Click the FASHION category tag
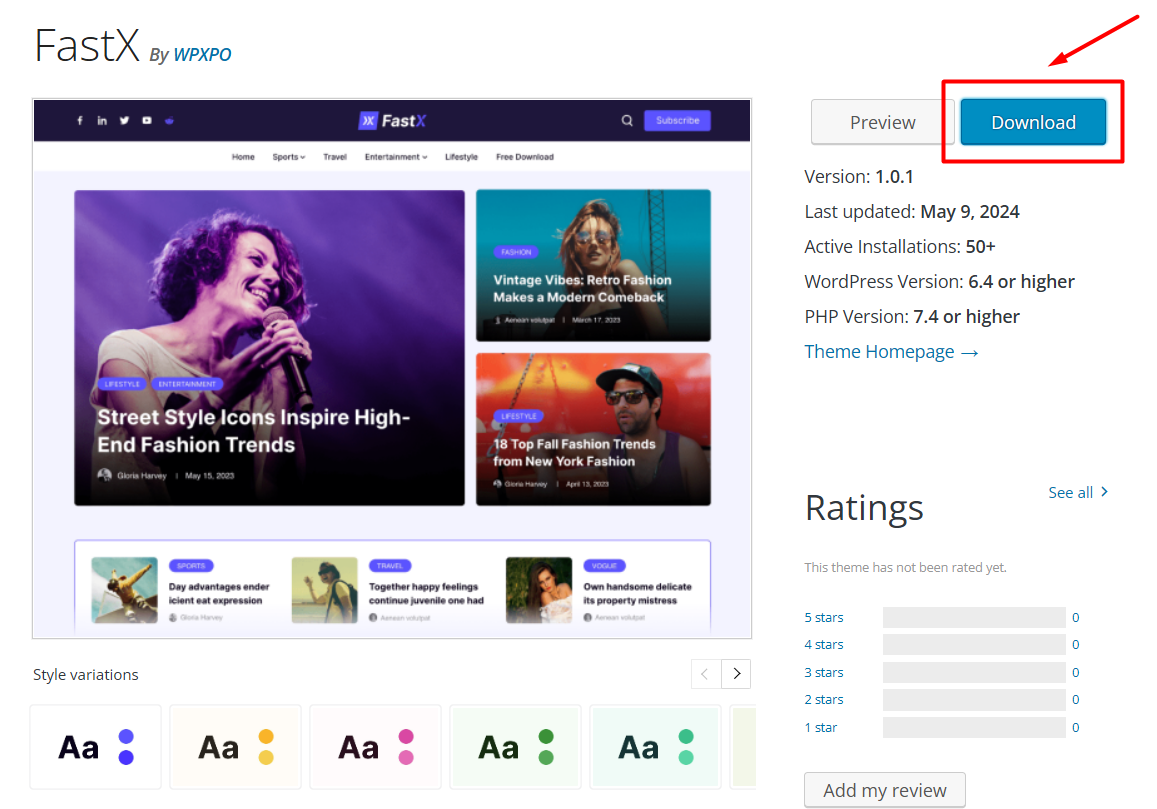 point(516,252)
